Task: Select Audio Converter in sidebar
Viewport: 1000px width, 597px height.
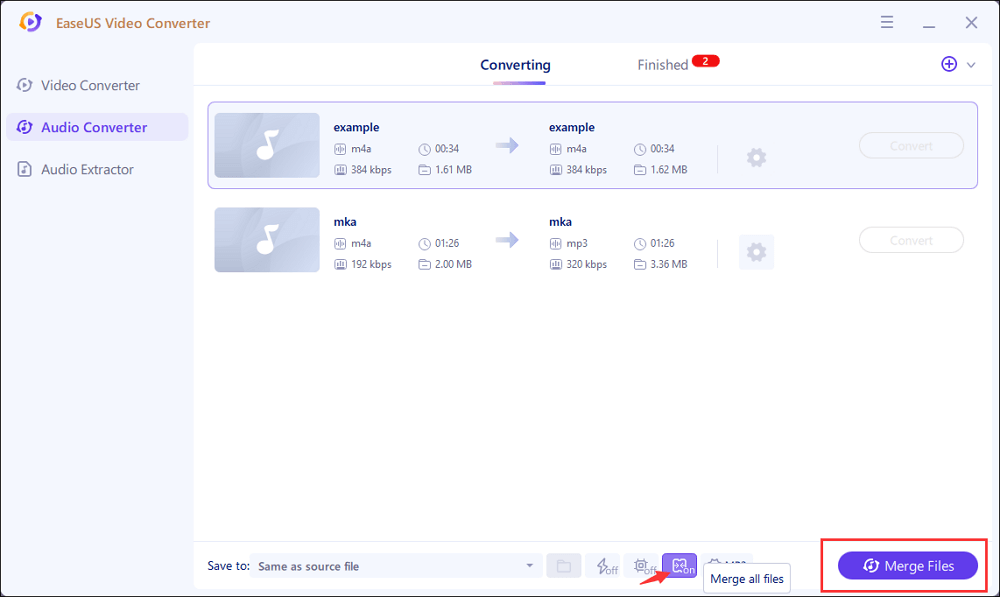Action: click(94, 127)
